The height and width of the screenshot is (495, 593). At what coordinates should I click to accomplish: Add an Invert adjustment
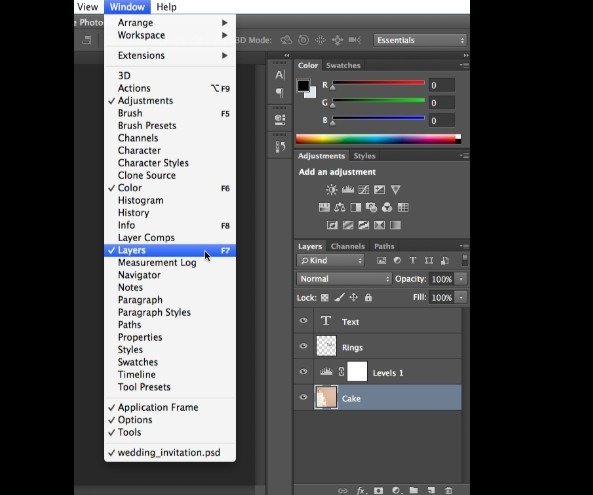[332, 225]
